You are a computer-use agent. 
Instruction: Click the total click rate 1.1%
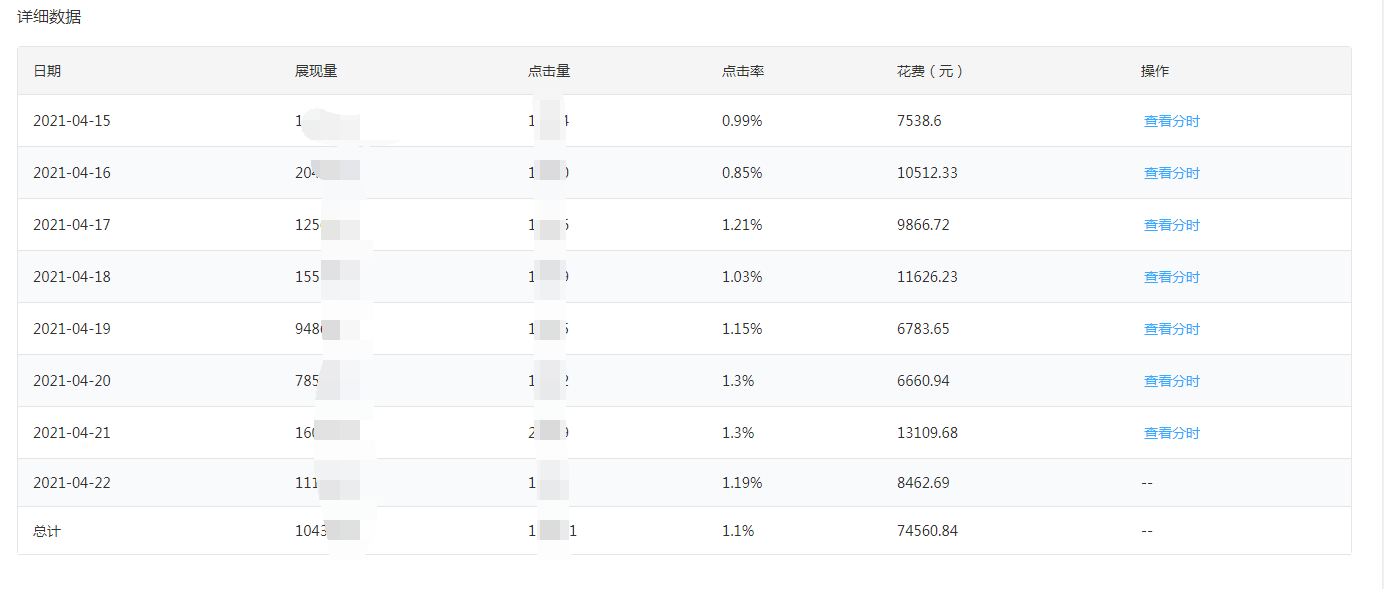(x=738, y=531)
